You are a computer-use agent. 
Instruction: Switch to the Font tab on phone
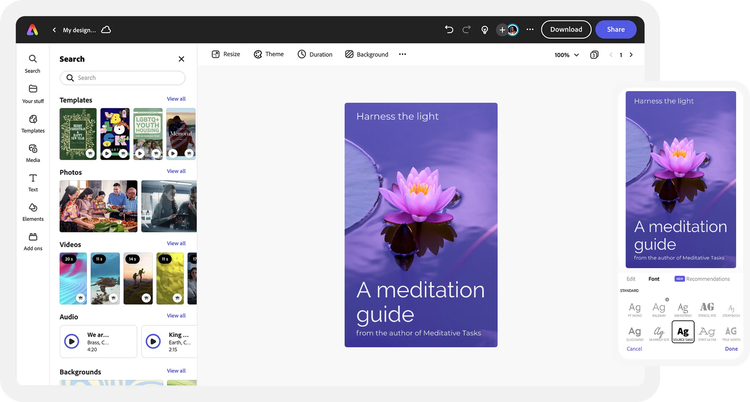(654, 279)
